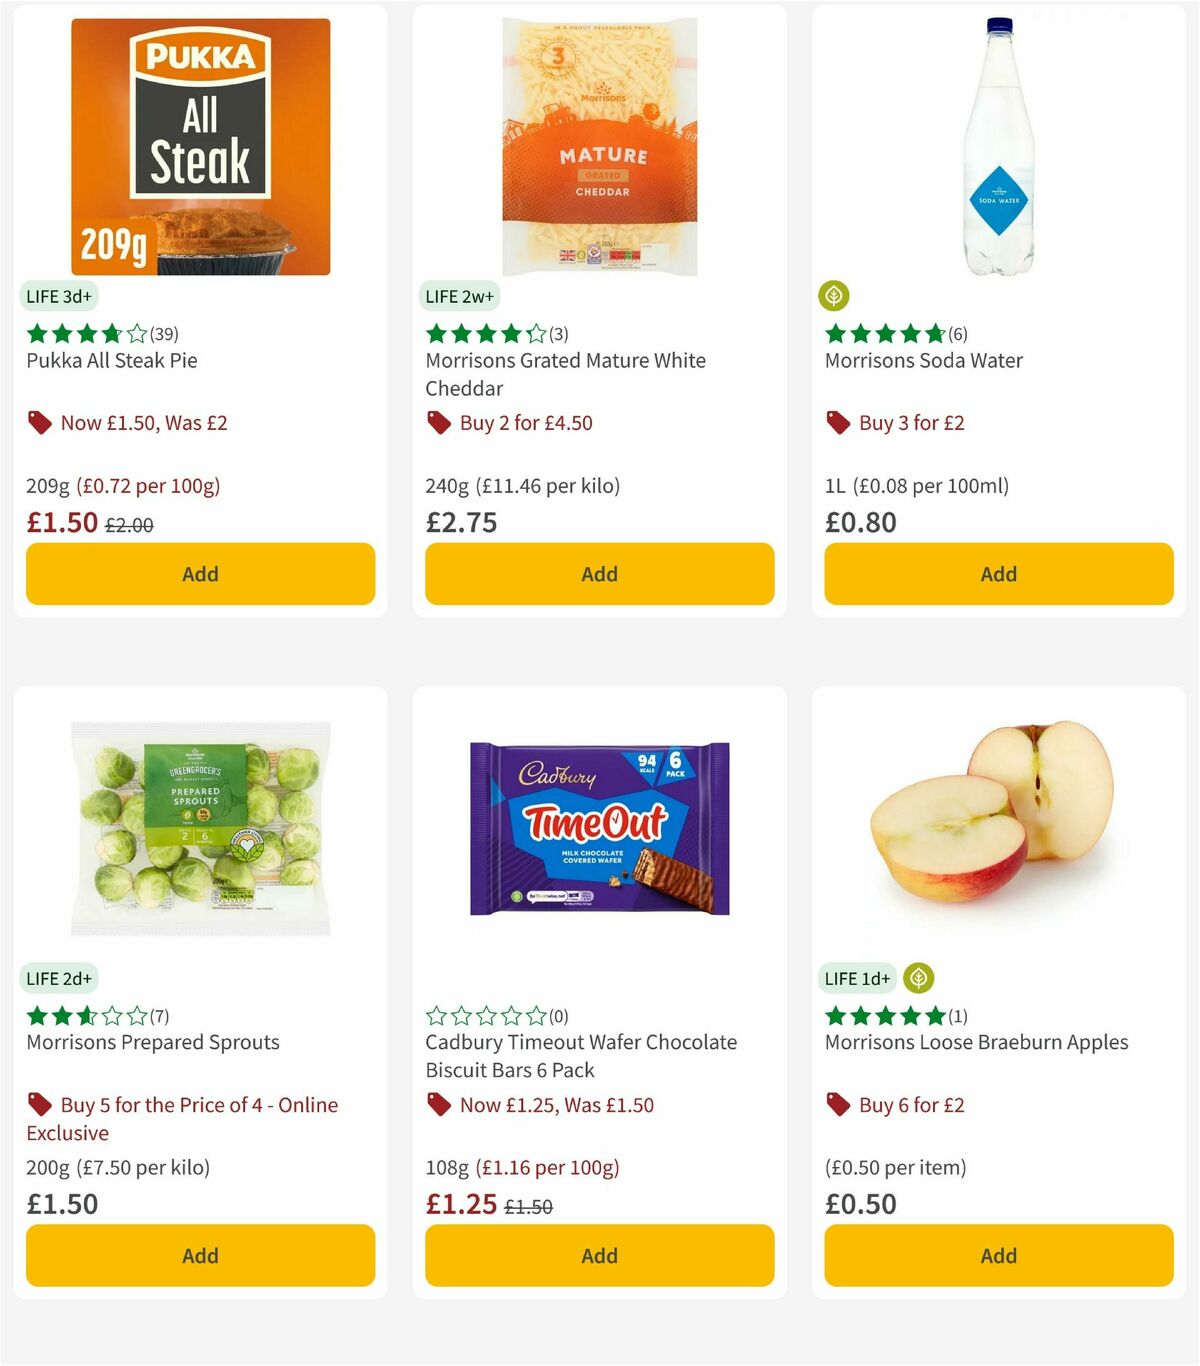Image resolution: width=1200 pixels, height=1366 pixels.
Task: Add Cadbury Timeout Wafer bars to basket
Action: [x=598, y=1255]
